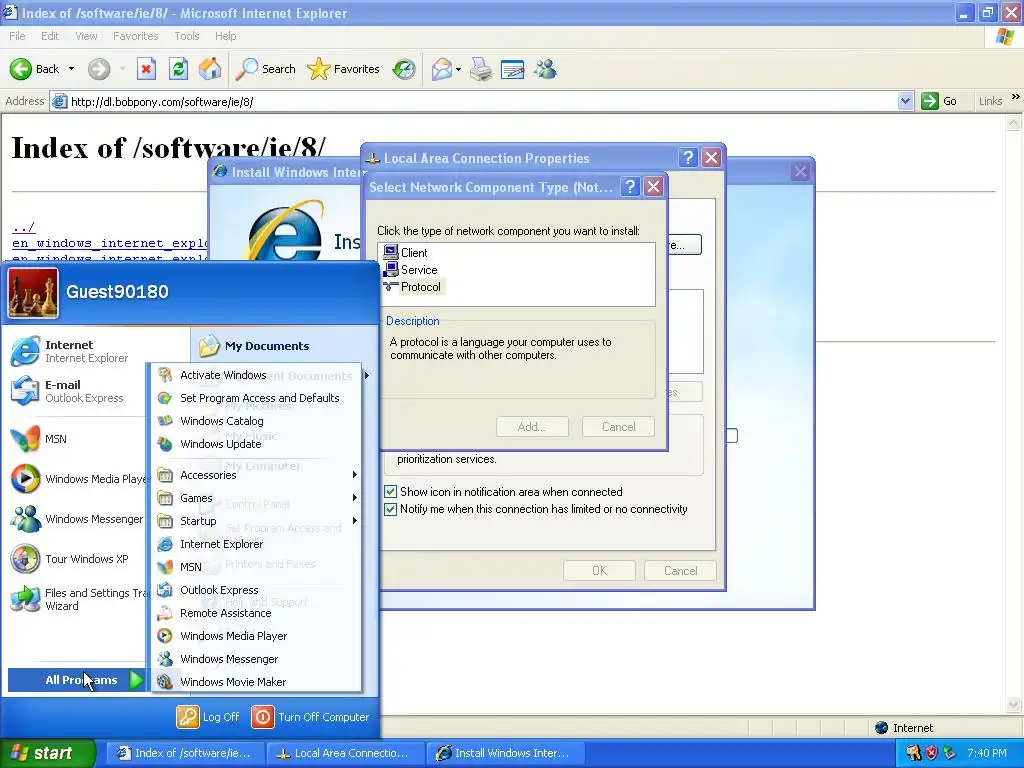Click the Guest90180 user picture
The image size is (1024, 768).
point(33,293)
